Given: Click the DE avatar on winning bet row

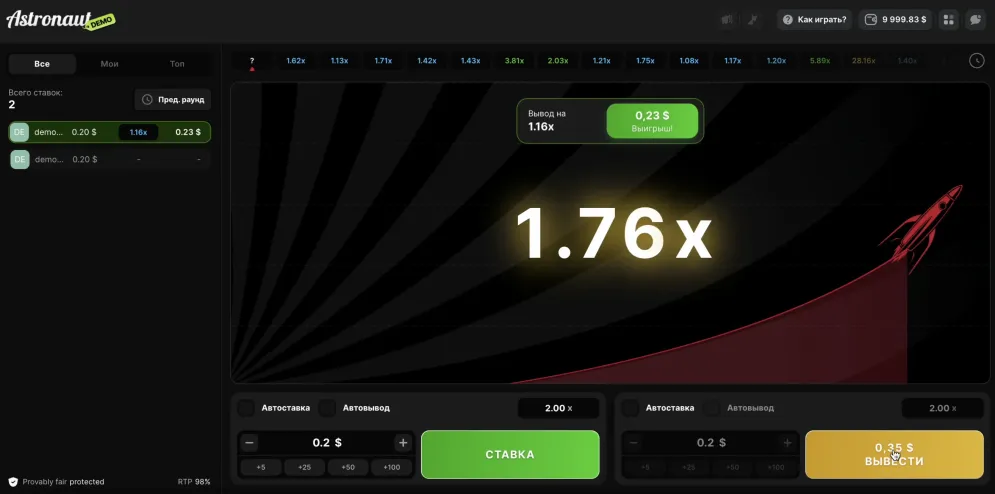Looking at the screenshot, I should pos(20,132).
